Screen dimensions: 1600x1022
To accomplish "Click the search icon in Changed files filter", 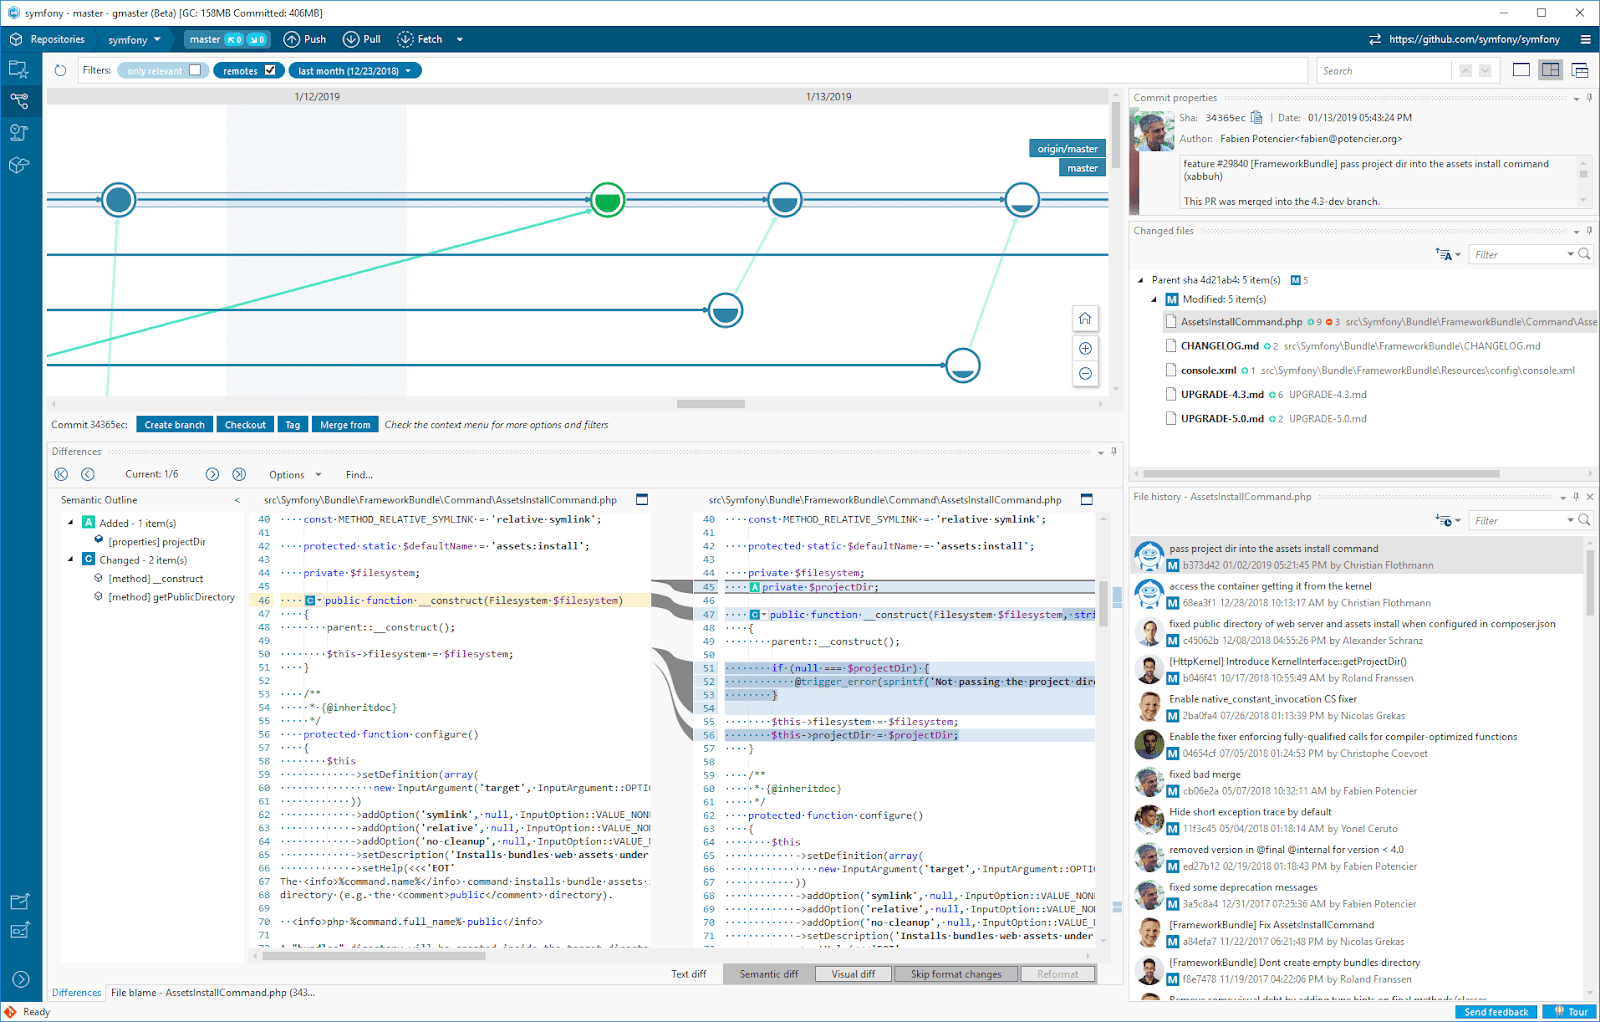I will point(1584,254).
